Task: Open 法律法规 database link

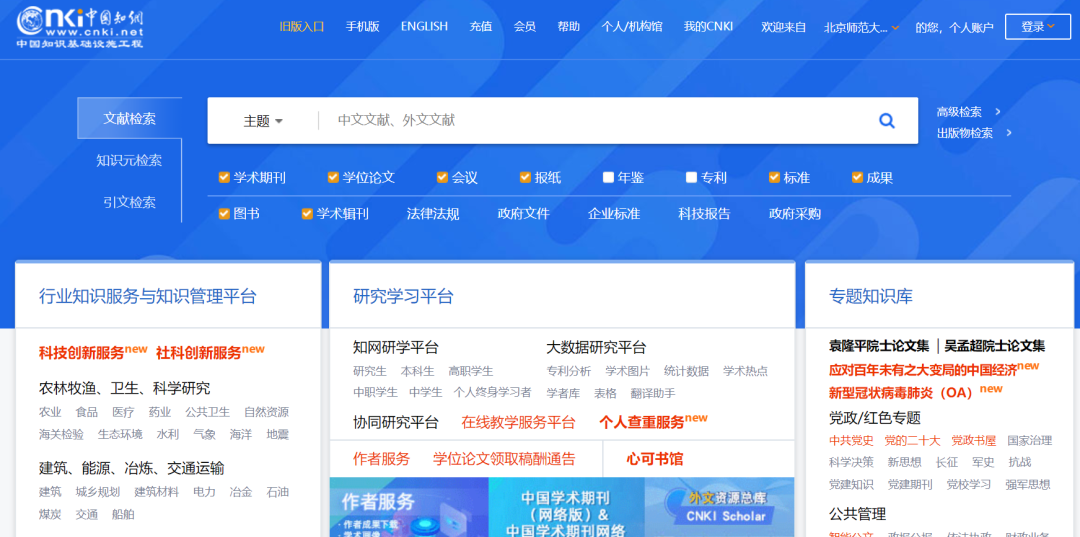Action: point(433,214)
